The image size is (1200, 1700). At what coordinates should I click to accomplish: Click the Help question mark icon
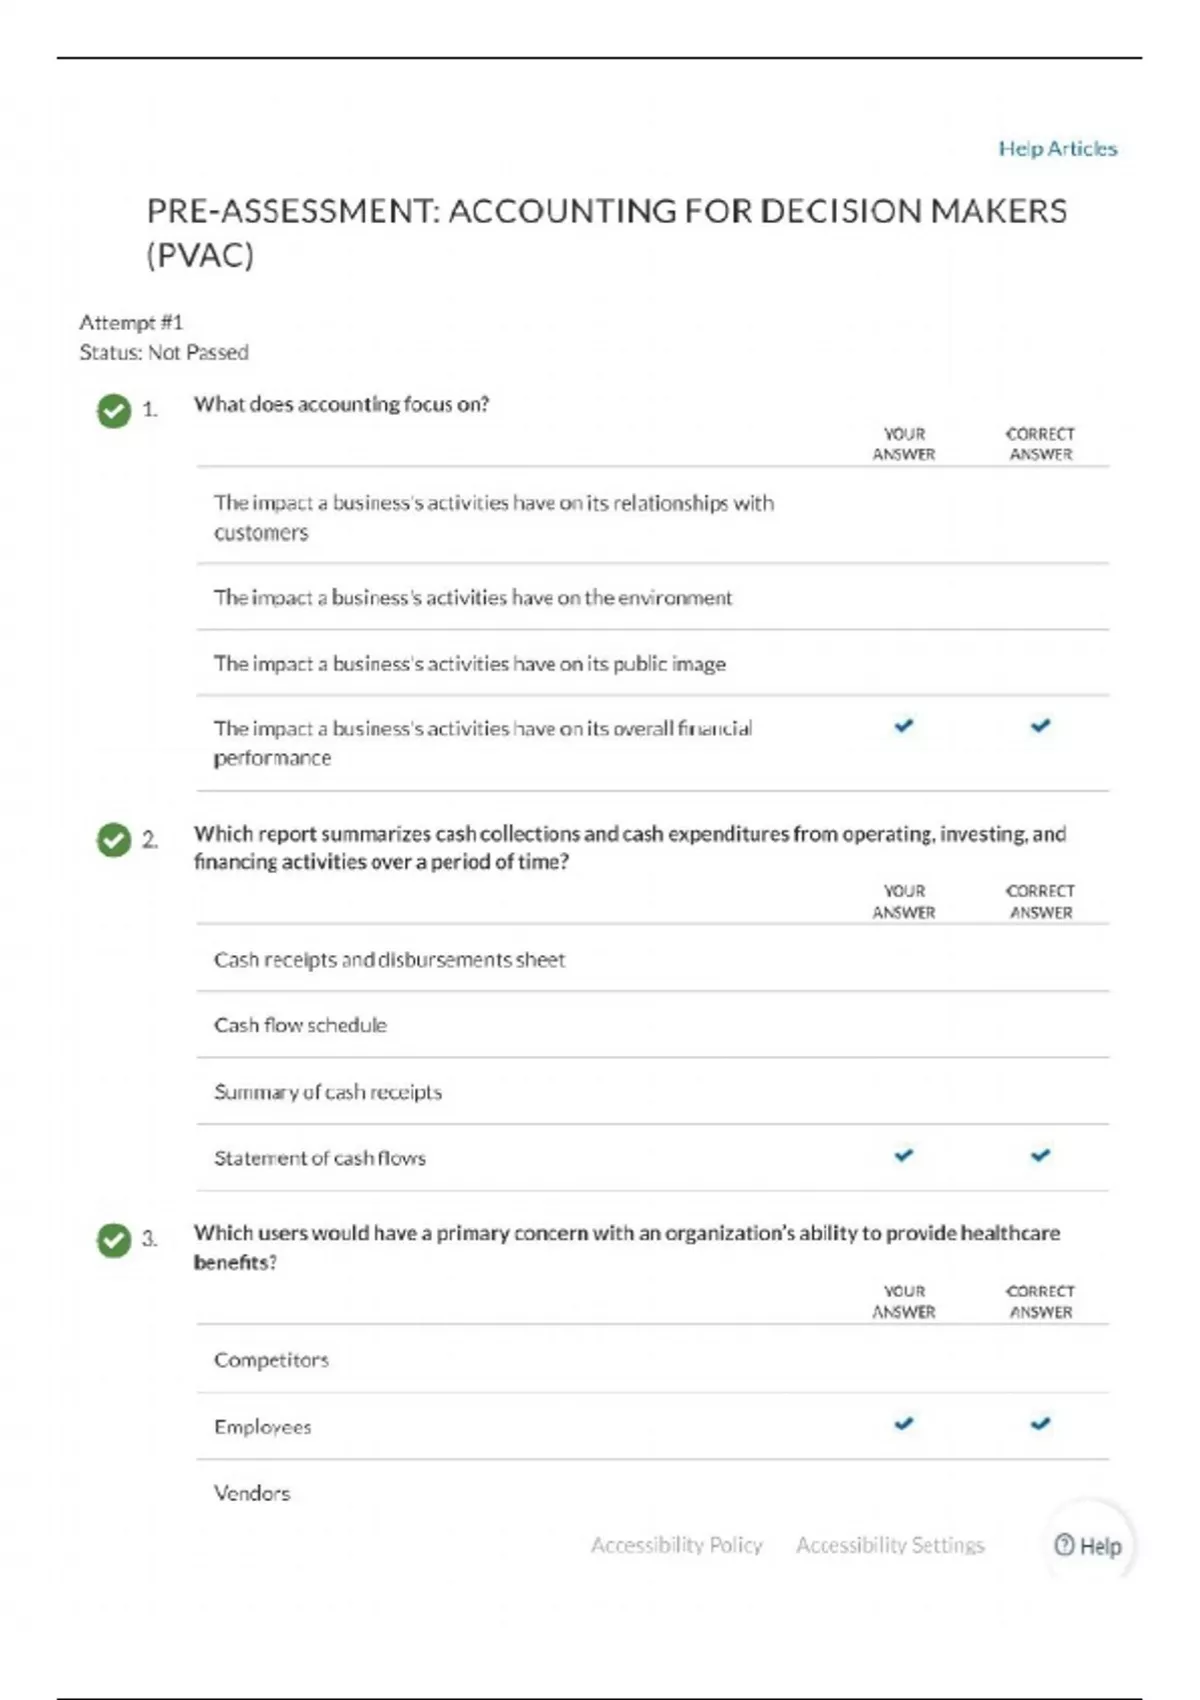coord(1065,1545)
